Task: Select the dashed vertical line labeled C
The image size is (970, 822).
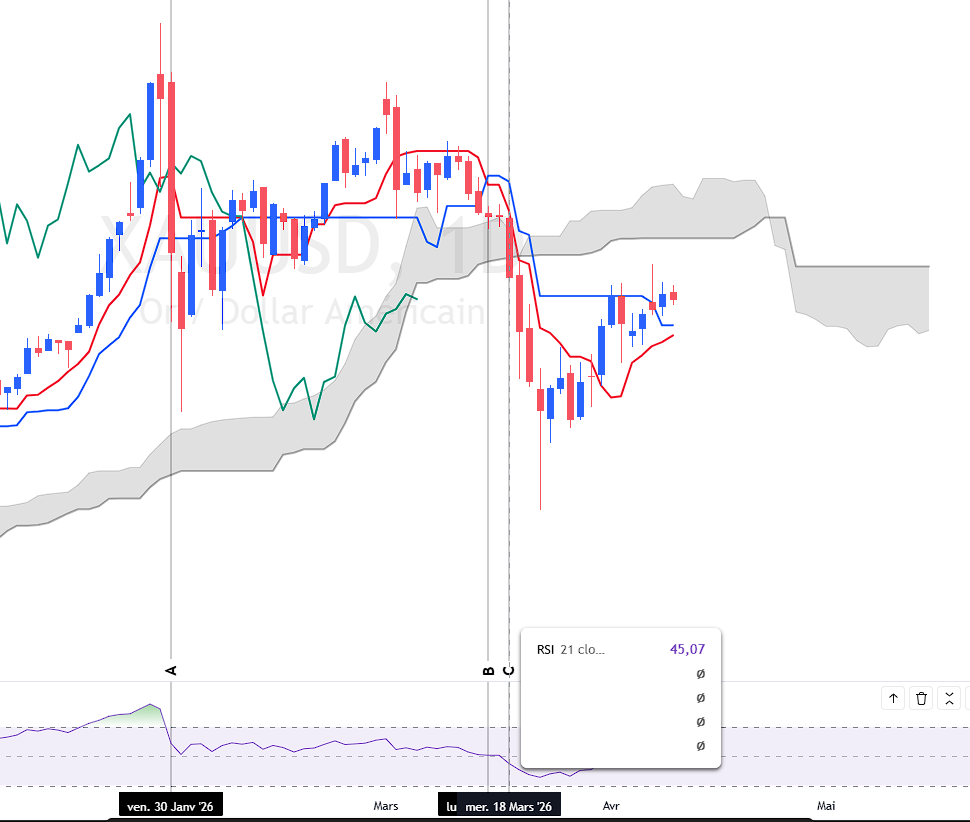Action: (x=509, y=371)
